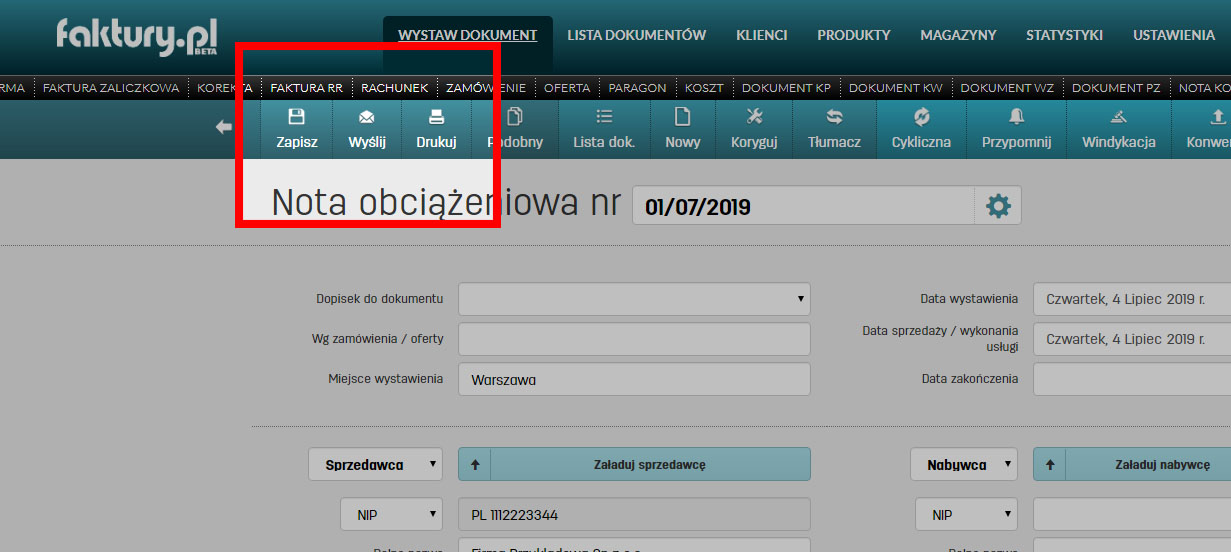The image size is (1231, 552).
Task: Go to Klienci section
Action: click(761, 35)
